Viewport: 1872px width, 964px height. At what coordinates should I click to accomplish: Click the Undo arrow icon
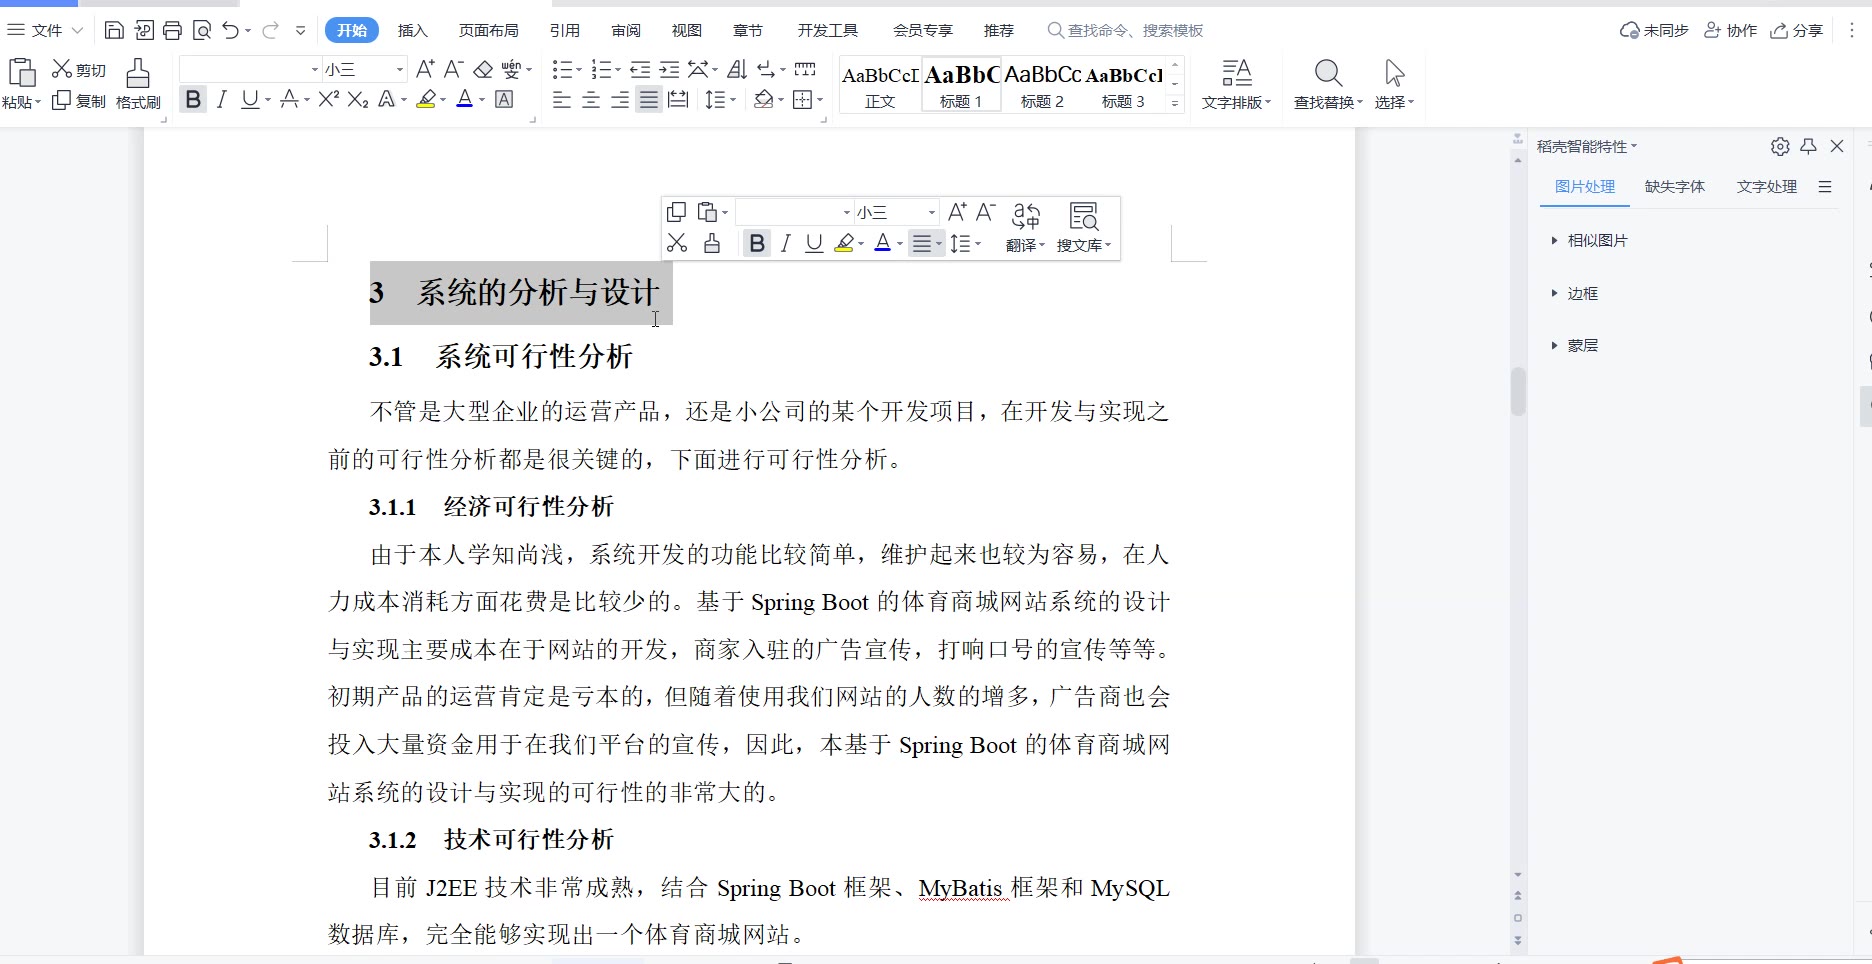pos(230,31)
